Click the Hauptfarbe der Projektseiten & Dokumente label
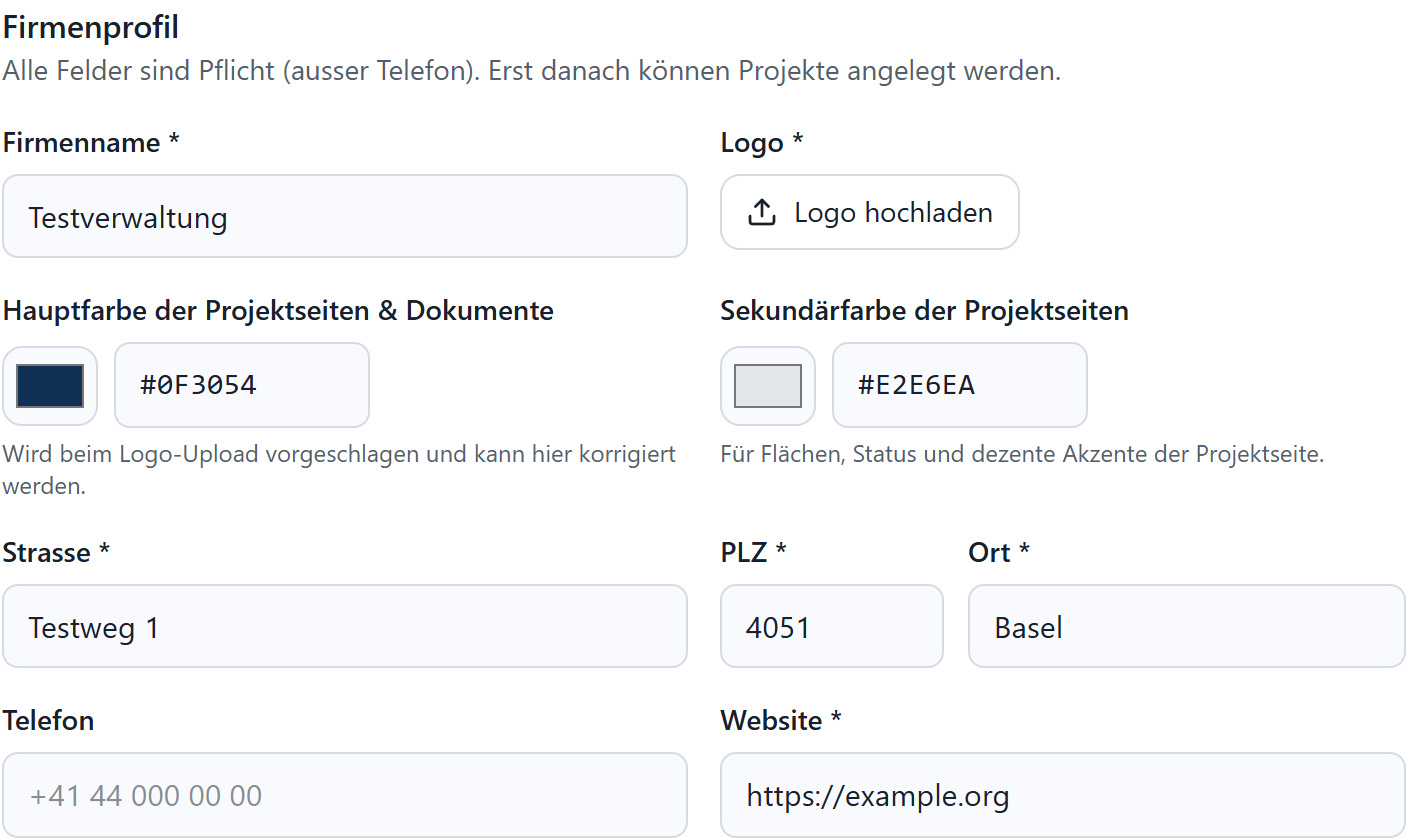The height and width of the screenshot is (838, 1408). pyautogui.click(x=278, y=311)
